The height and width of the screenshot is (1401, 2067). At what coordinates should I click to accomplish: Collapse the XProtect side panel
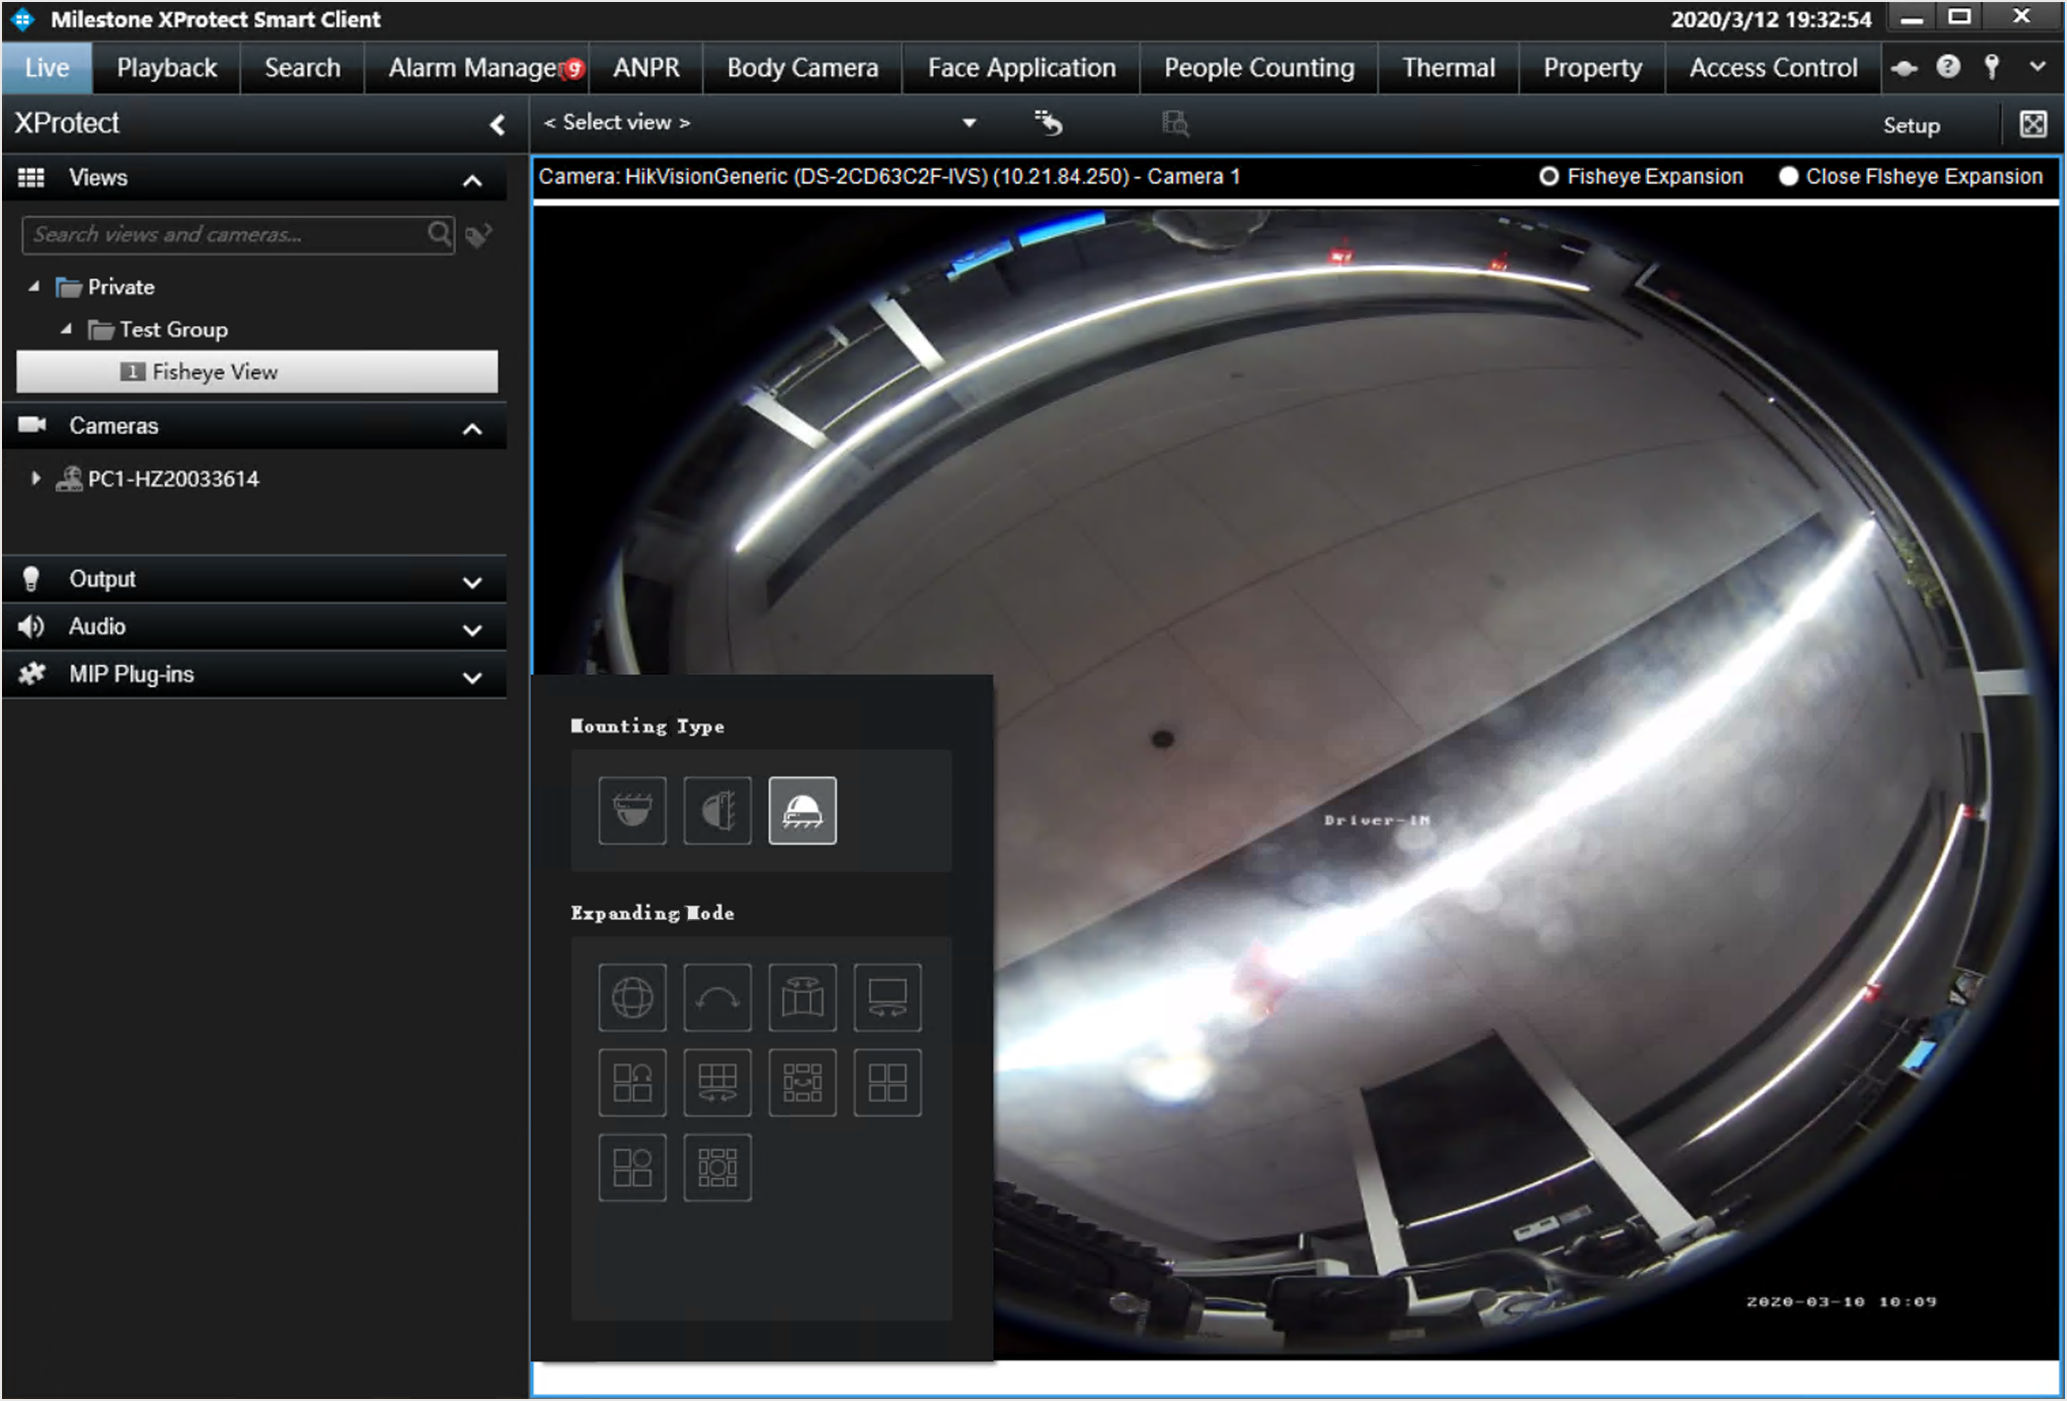click(497, 124)
